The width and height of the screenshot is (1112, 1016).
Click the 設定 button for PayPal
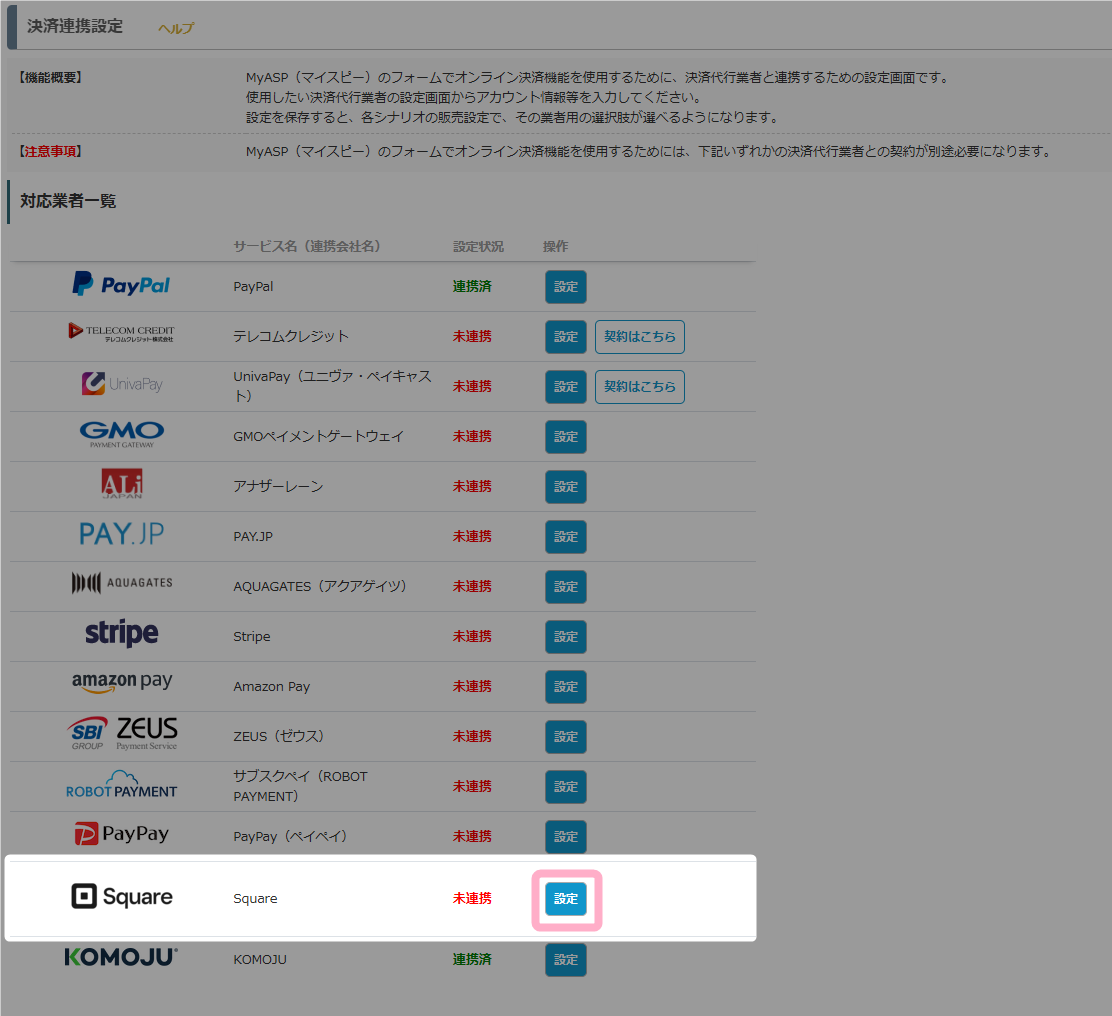566,287
